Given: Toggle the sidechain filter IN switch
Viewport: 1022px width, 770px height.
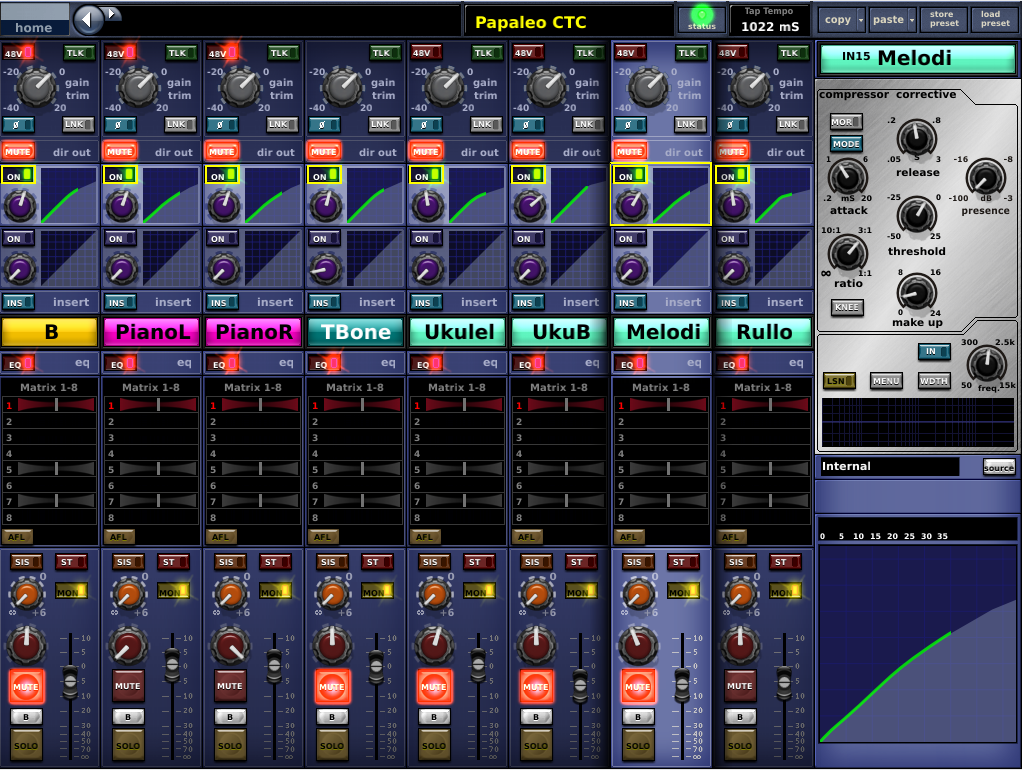Looking at the screenshot, I should 933,351.
